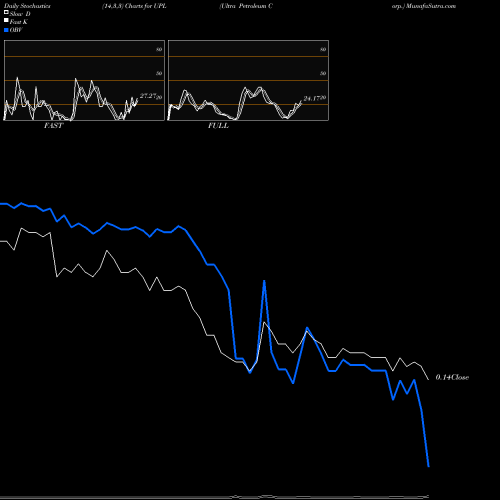Click the 'Fast K' legend text
Image resolution: width=500 pixels, height=500 pixels.
coord(19,22)
